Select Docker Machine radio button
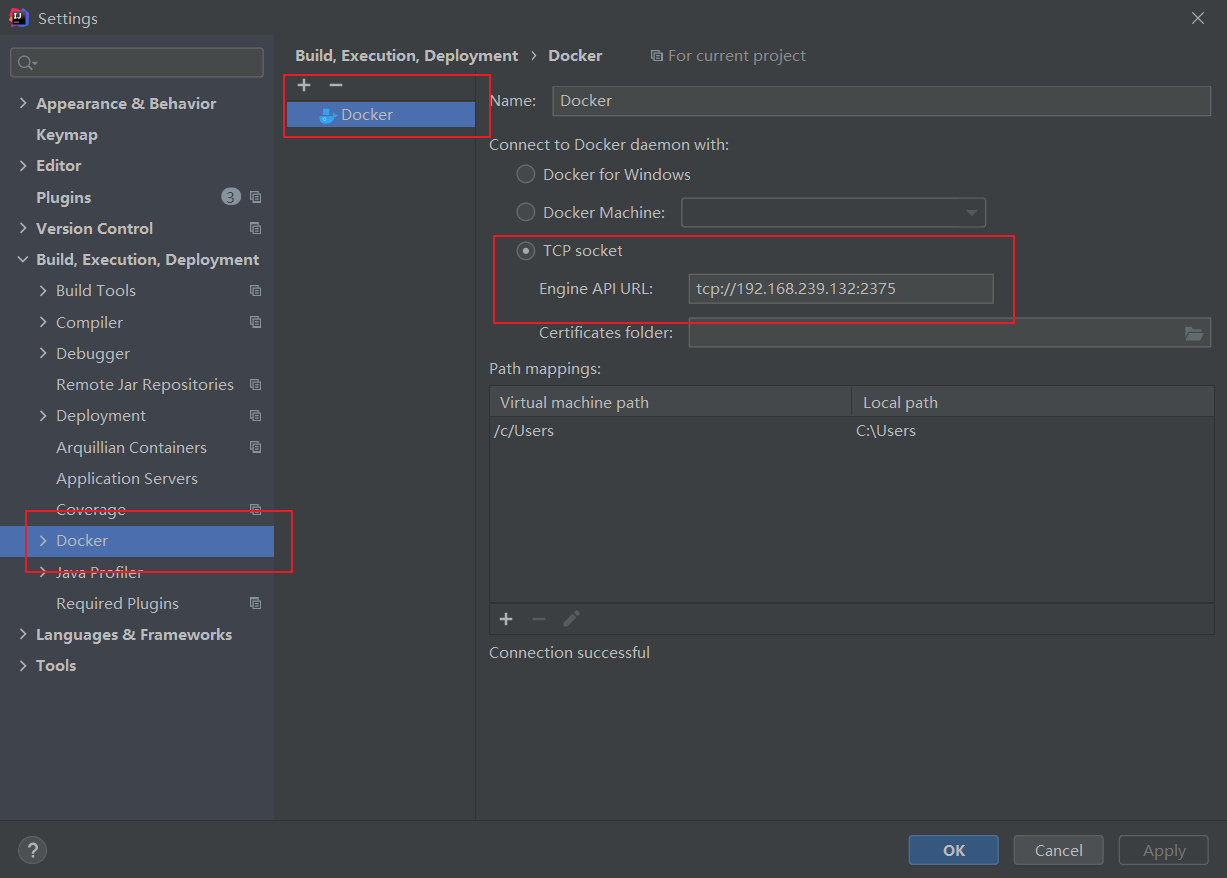 click(525, 212)
